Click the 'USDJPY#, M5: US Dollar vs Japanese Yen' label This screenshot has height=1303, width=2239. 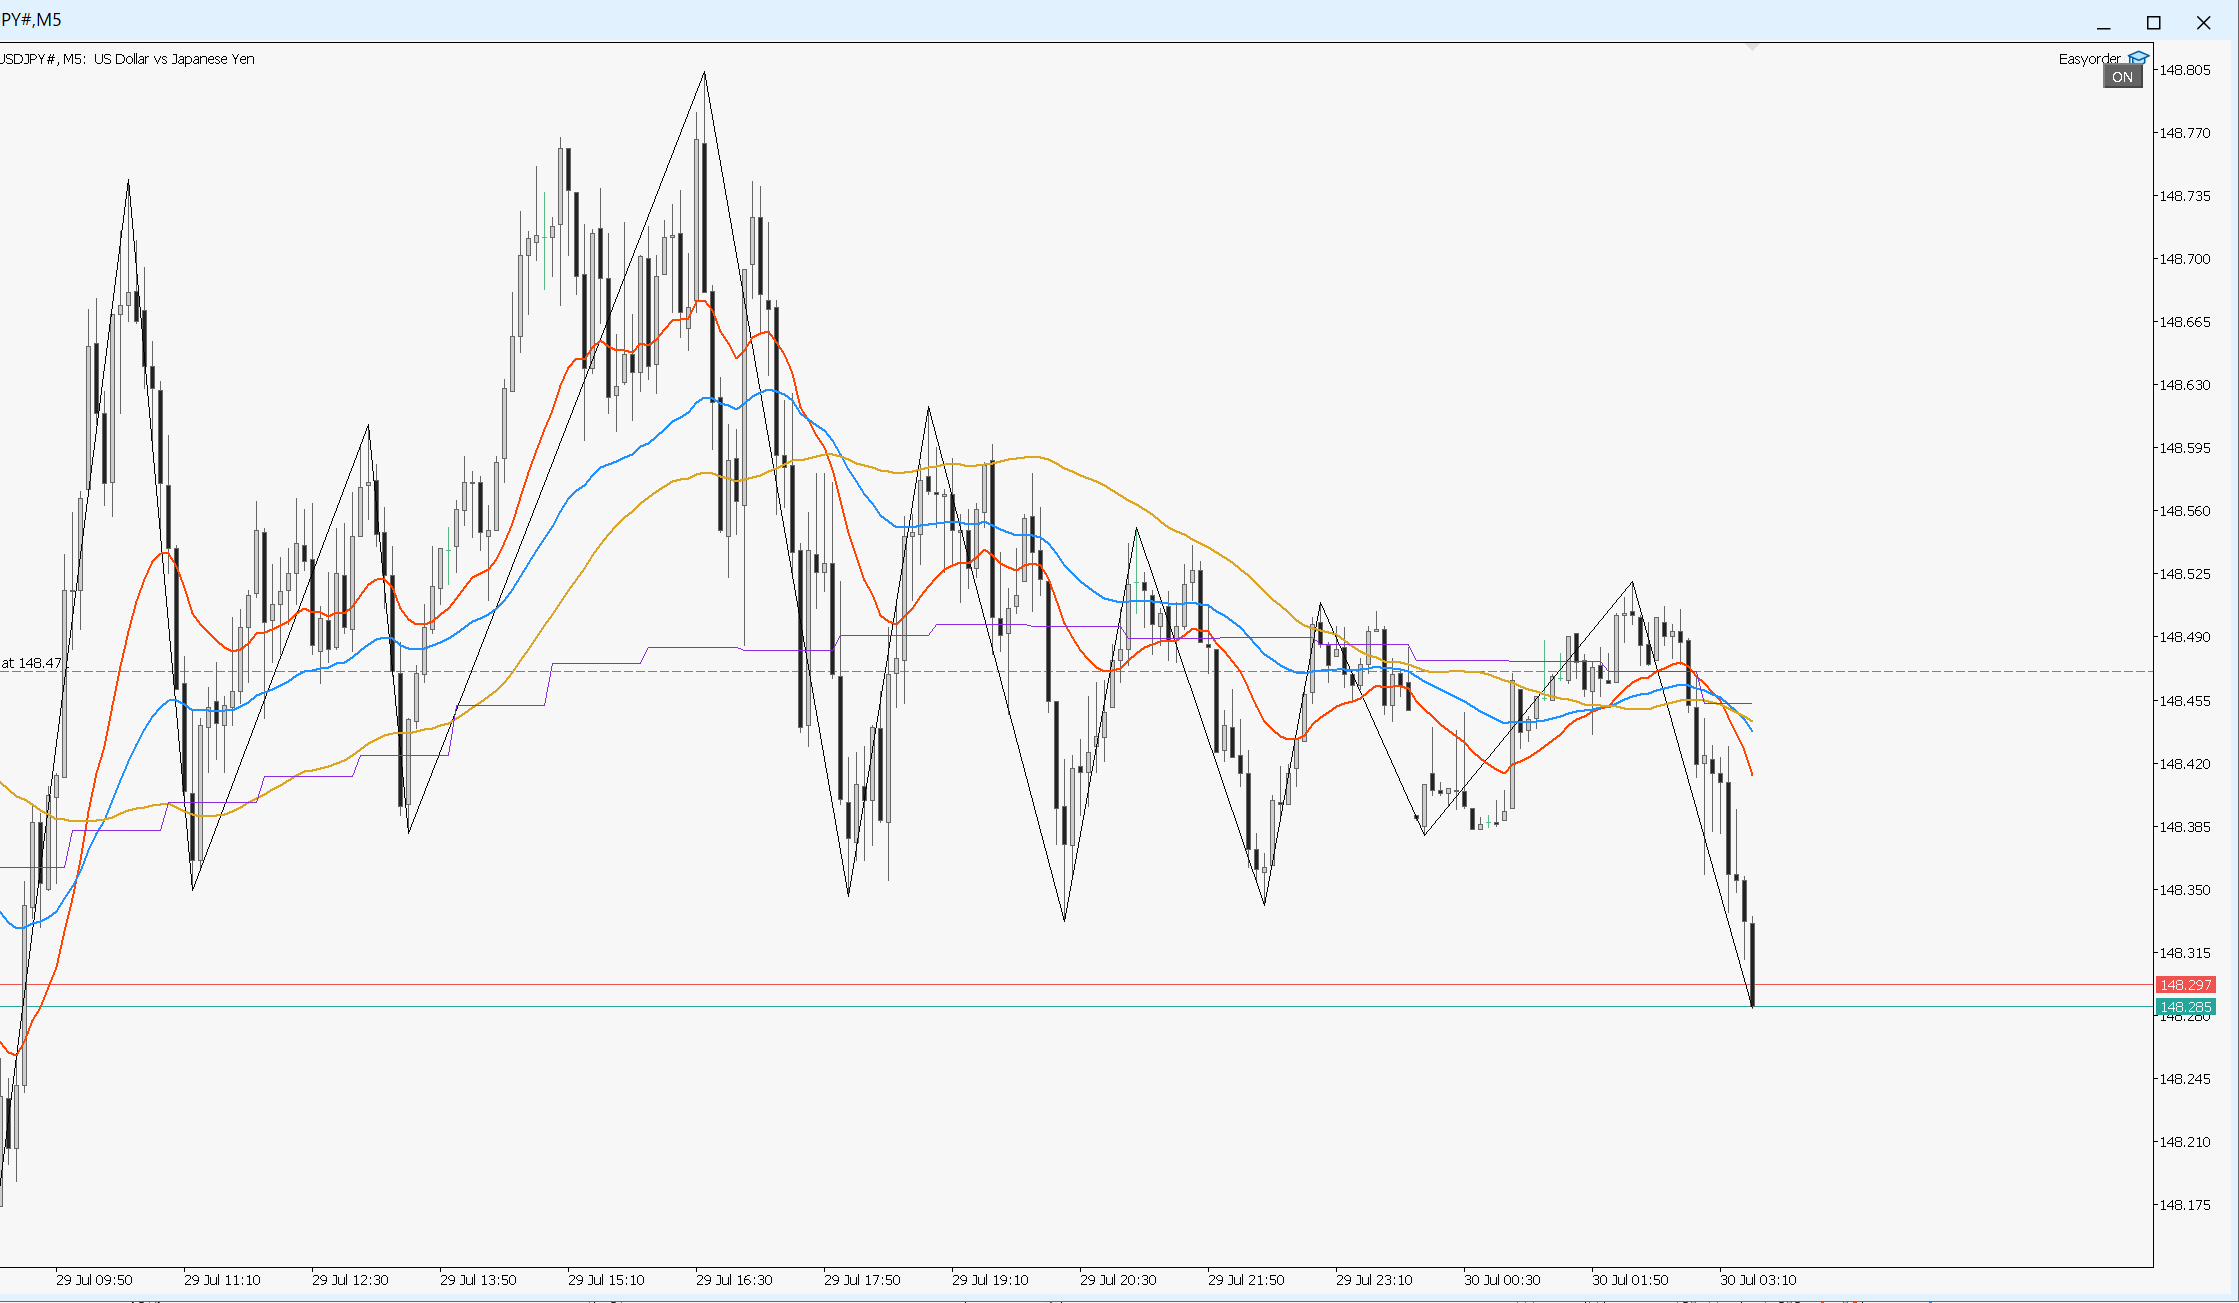tap(127, 59)
